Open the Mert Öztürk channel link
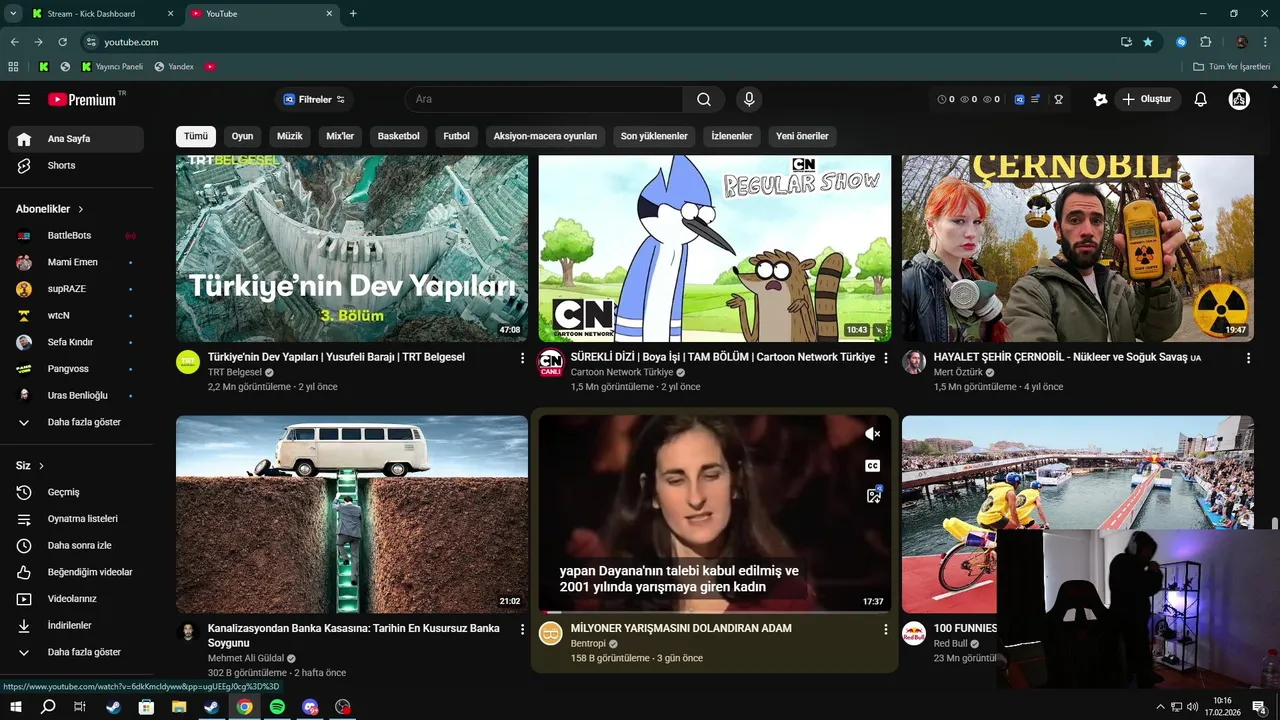Viewport: 1280px width, 720px height. point(958,372)
